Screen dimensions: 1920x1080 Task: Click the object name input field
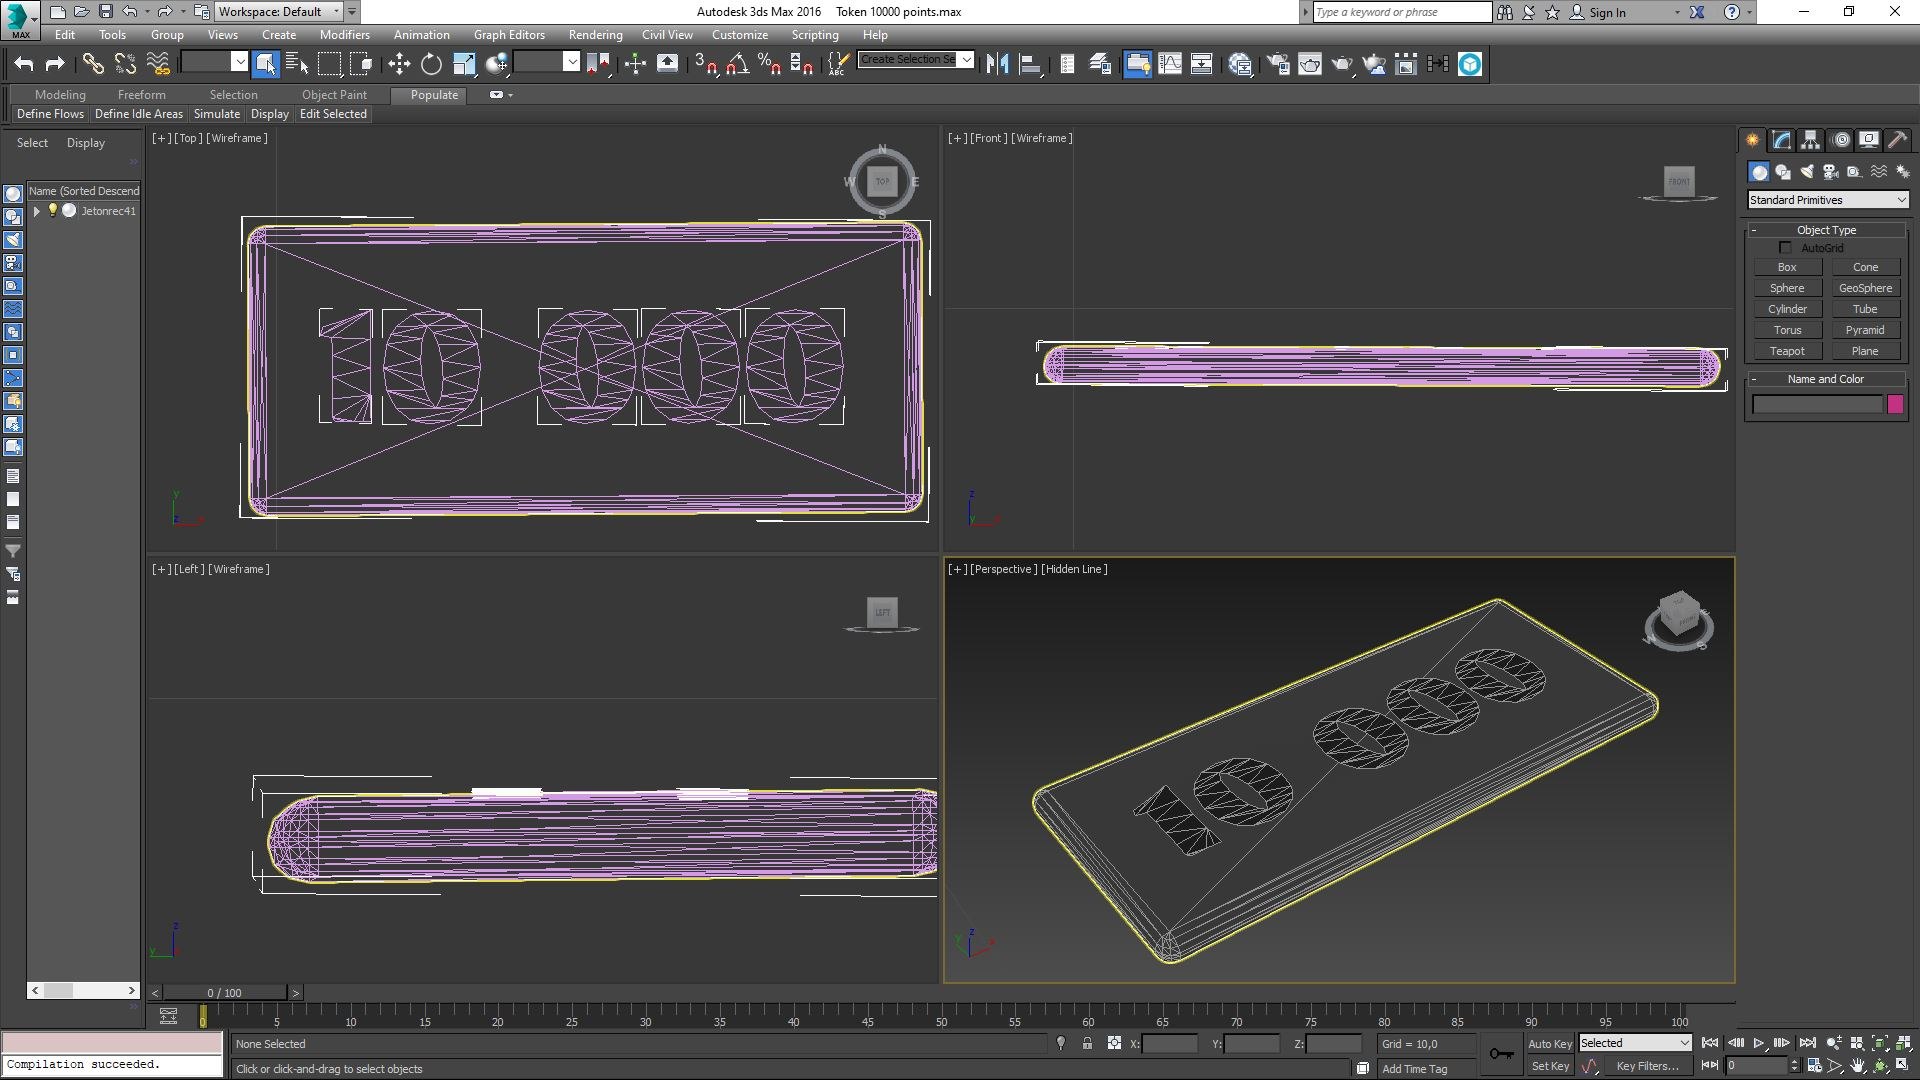(1817, 404)
